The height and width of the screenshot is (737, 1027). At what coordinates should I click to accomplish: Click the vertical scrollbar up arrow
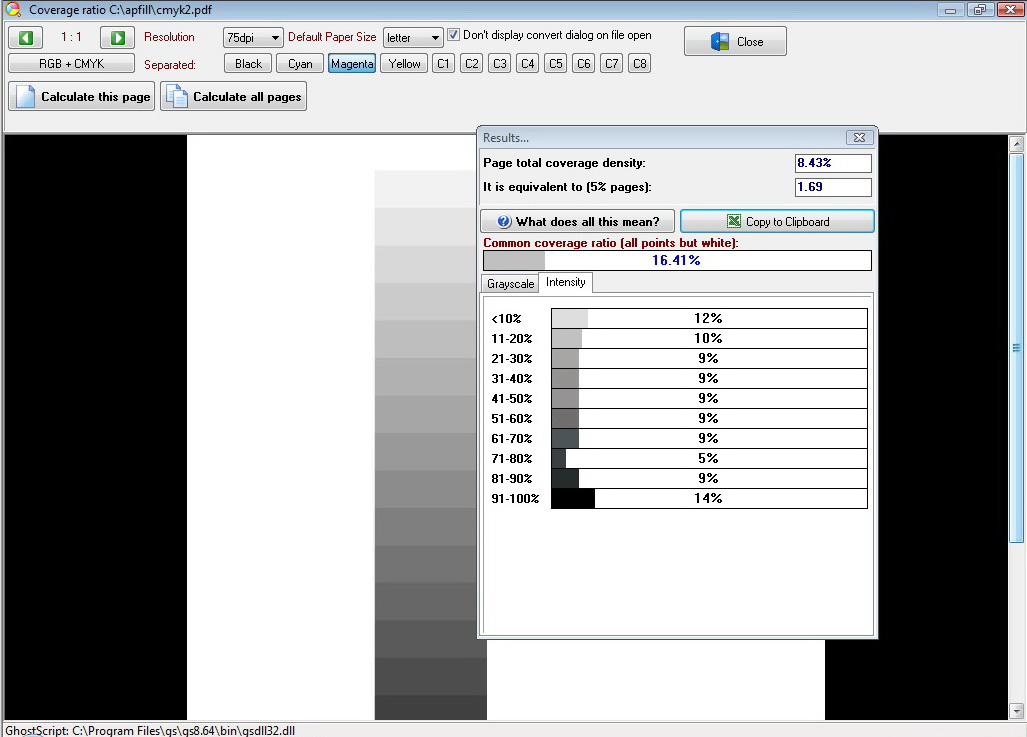1017,143
